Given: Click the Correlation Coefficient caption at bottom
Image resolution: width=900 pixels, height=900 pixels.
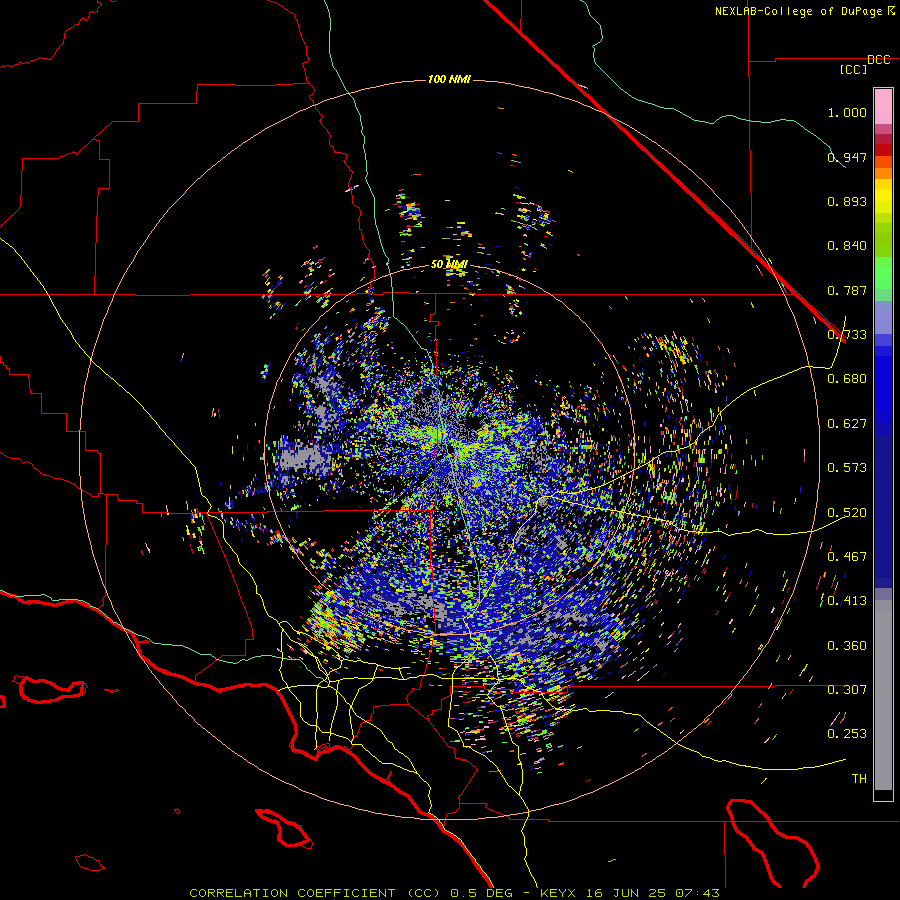Looking at the screenshot, I should click(x=454, y=893).
